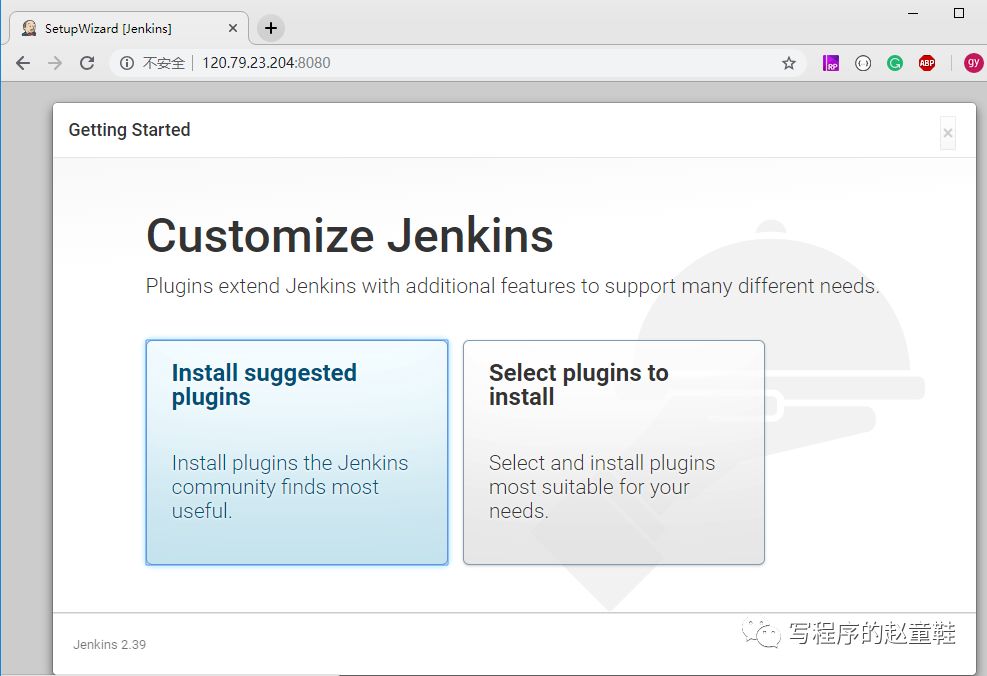Open the green Grammarly extension
The image size is (987, 676).
[895, 63]
